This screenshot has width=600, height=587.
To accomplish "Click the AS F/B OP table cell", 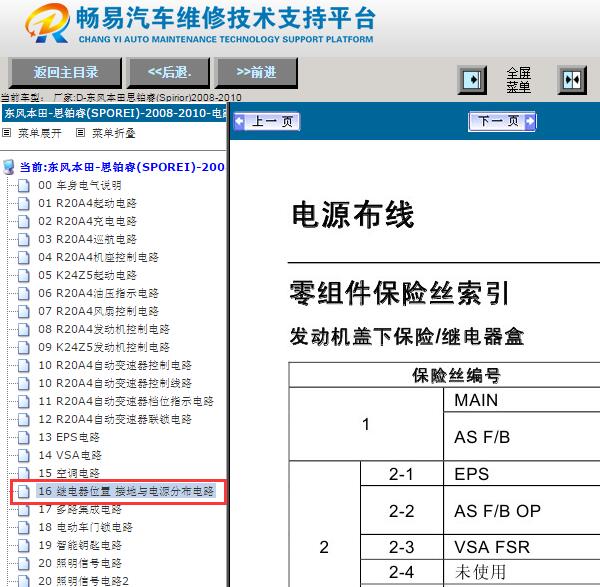I will pos(522,511).
